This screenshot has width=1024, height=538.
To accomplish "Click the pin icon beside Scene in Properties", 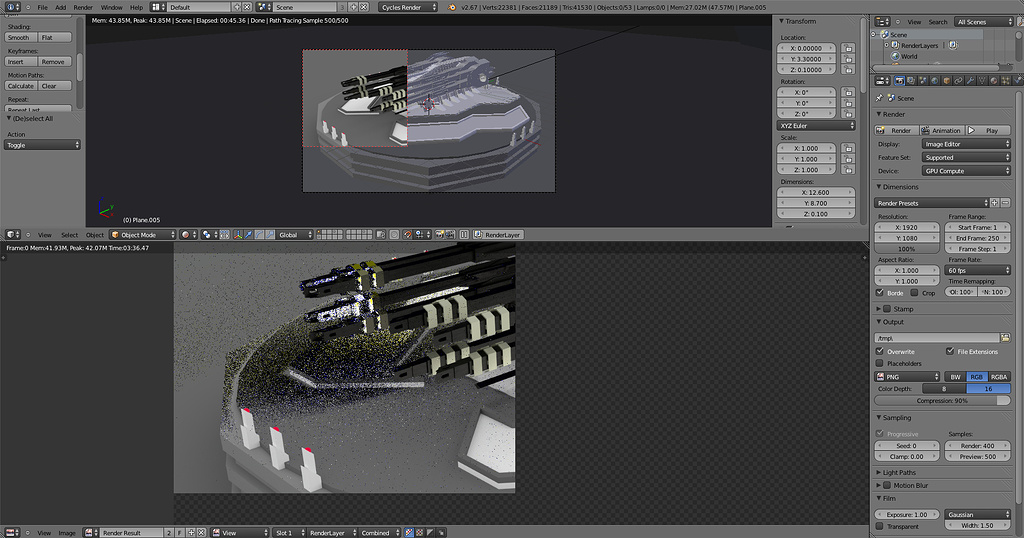I will (879, 98).
